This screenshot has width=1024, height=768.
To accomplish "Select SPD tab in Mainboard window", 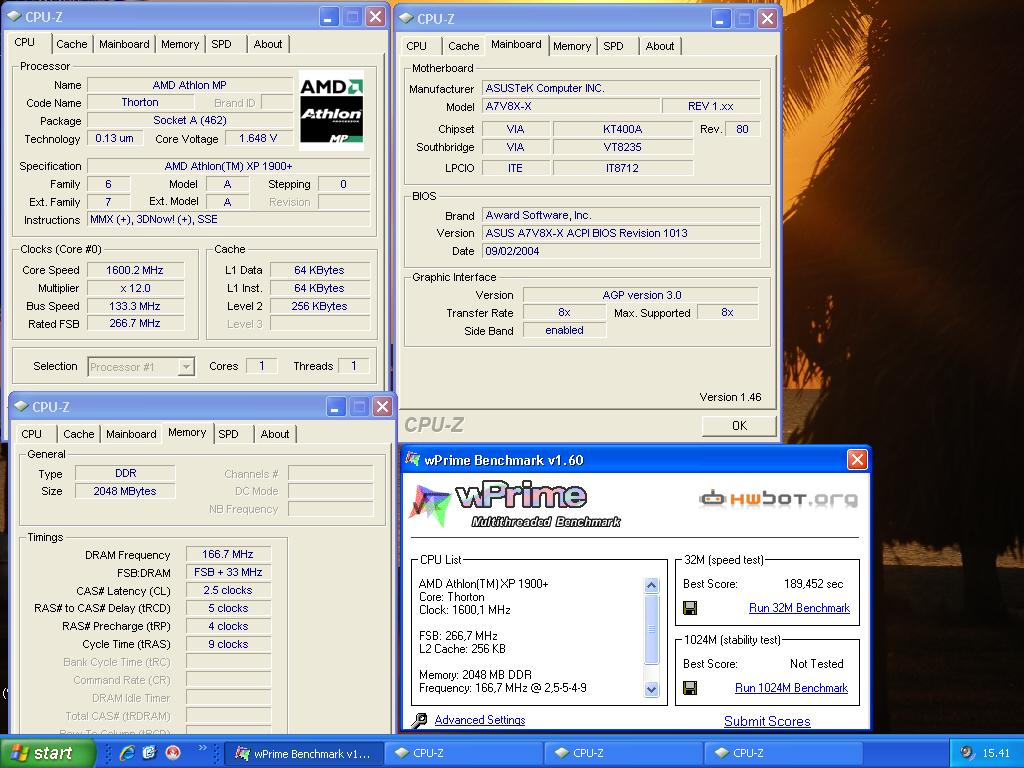I will 613,46.
